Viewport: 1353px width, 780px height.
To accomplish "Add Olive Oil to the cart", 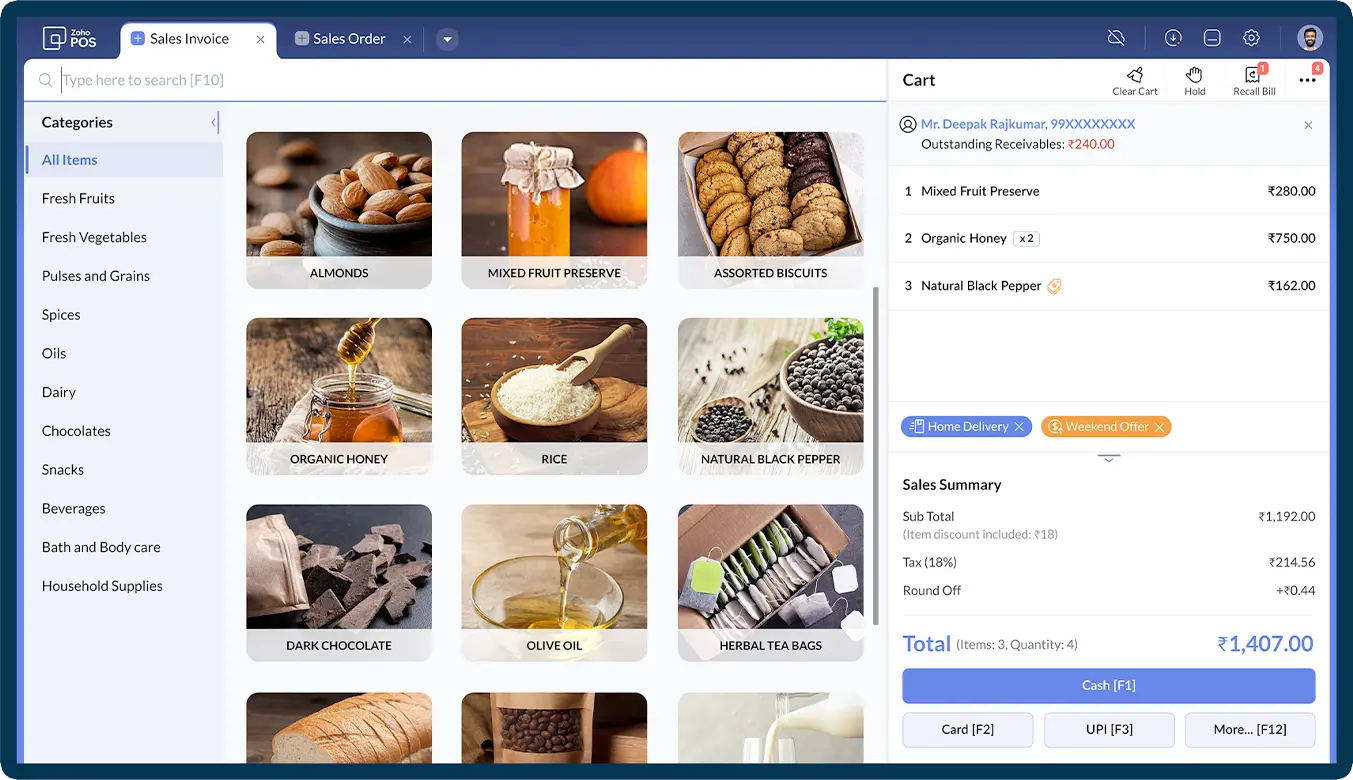I will pyautogui.click(x=554, y=582).
